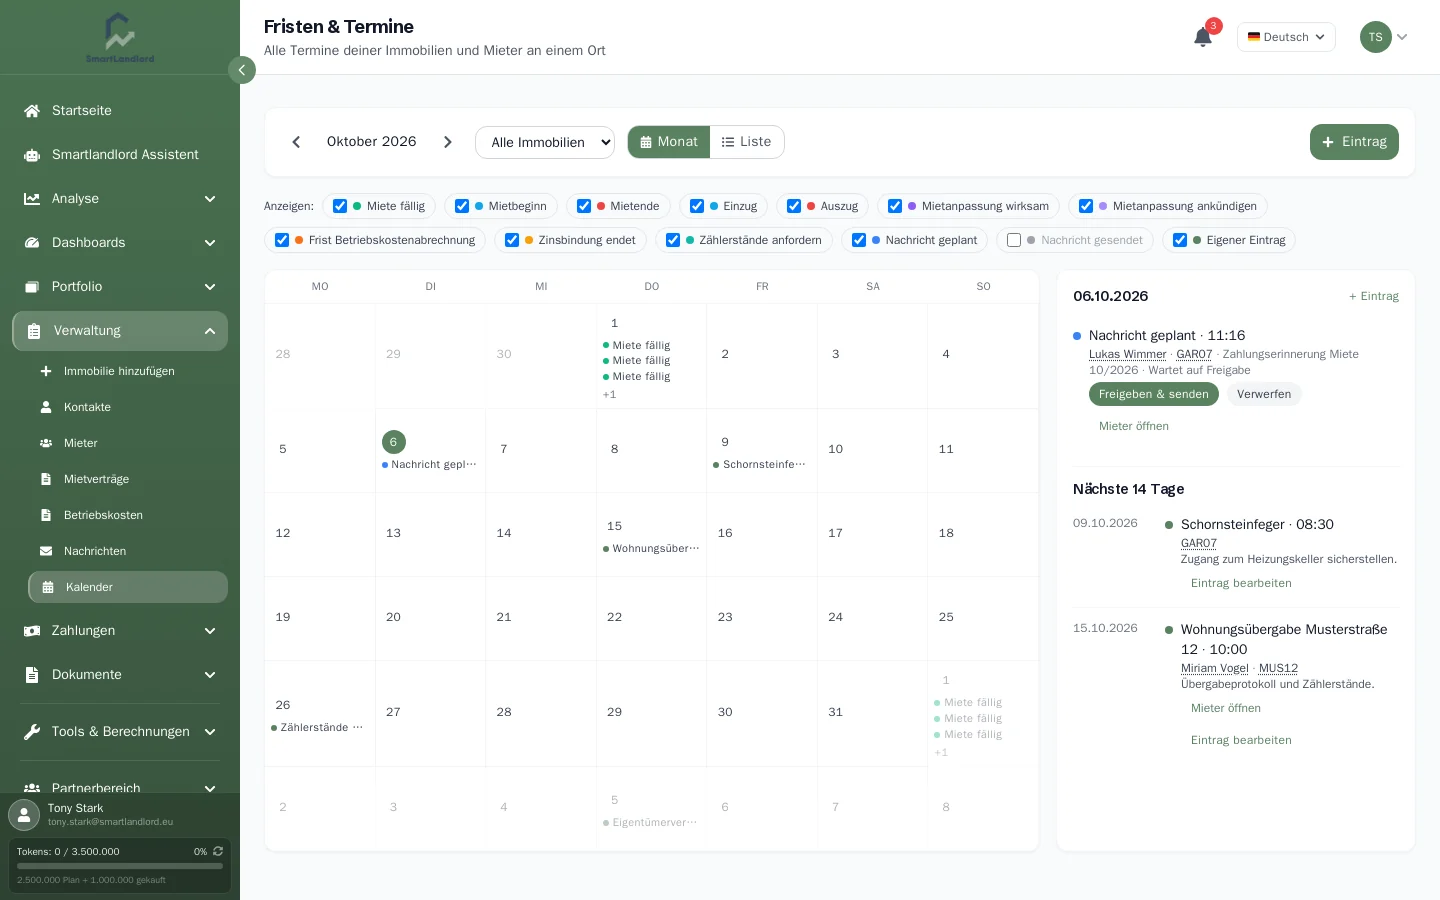Click Freigeben & senden
Viewport: 1440px width, 900px height.
(1154, 394)
